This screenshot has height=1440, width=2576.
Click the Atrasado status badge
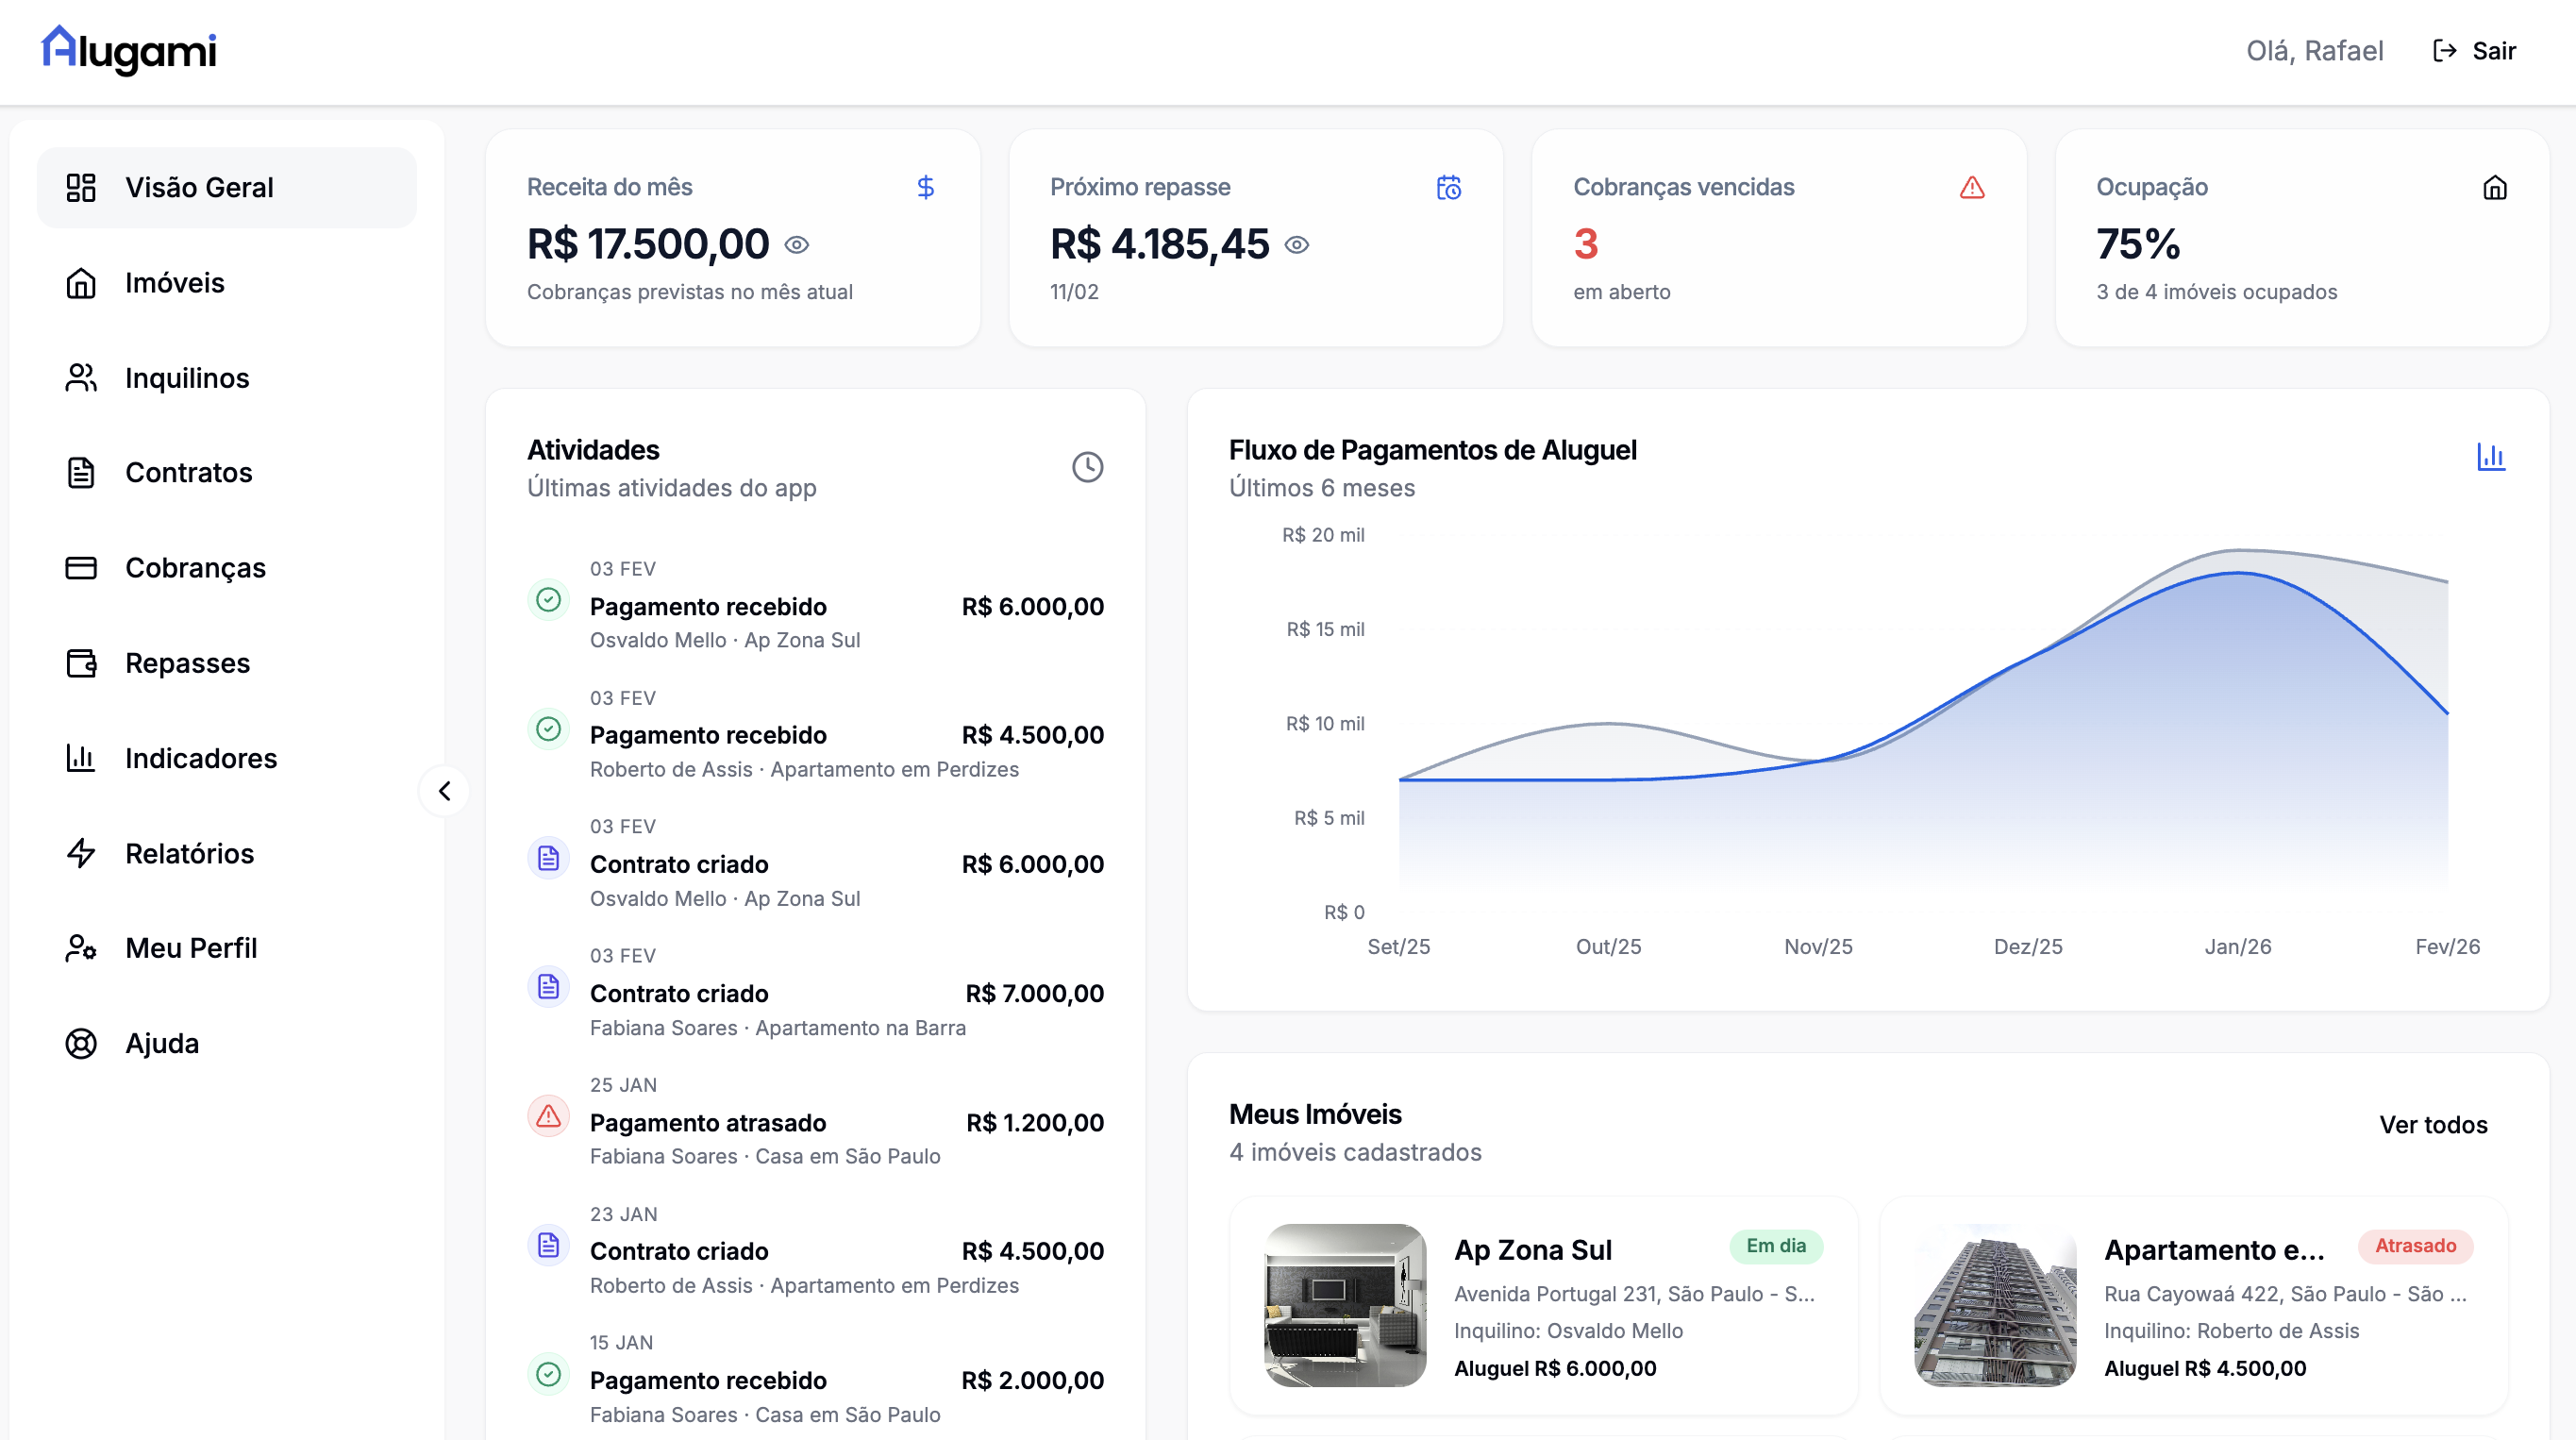pos(2414,1246)
